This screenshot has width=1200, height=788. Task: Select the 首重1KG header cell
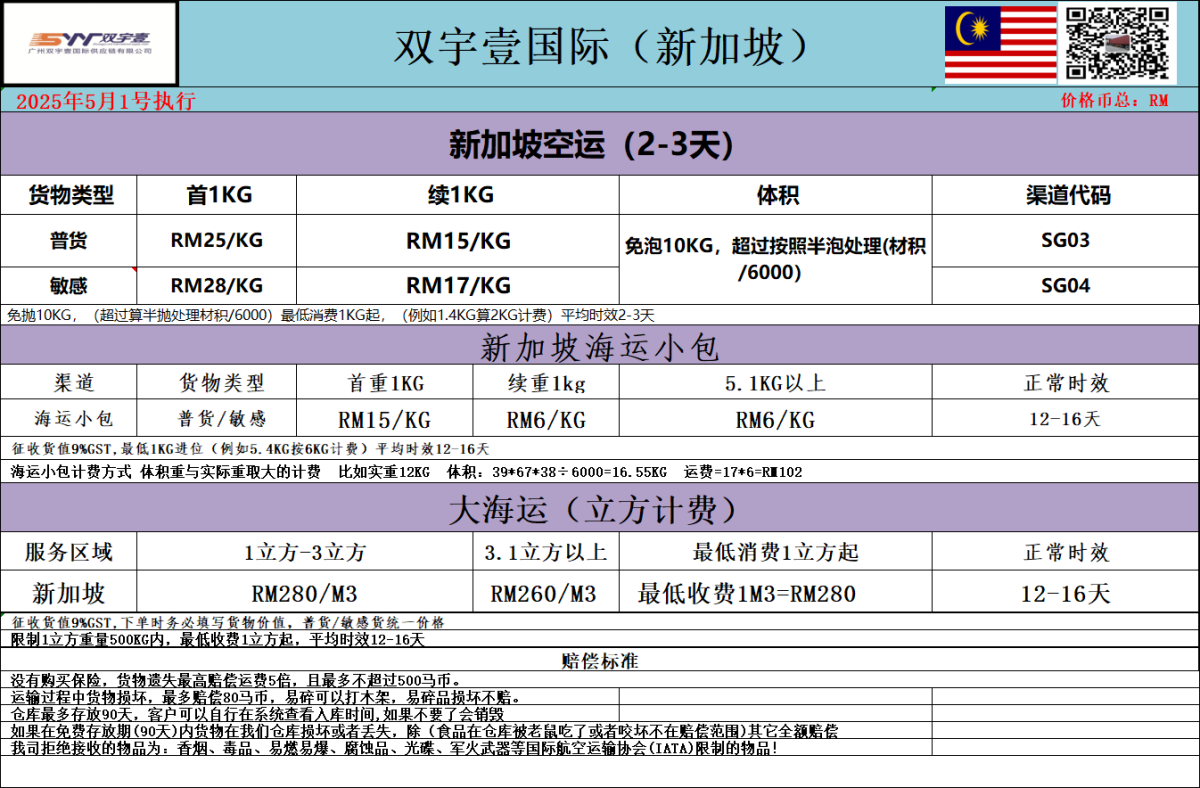[386, 384]
